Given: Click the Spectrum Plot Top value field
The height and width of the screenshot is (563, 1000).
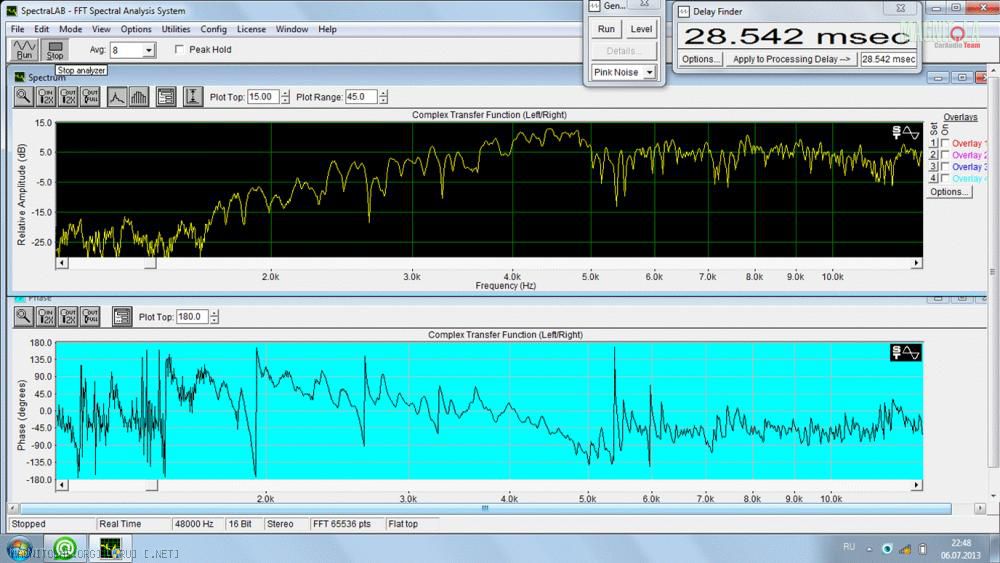Looking at the screenshot, I should click(x=263, y=97).
